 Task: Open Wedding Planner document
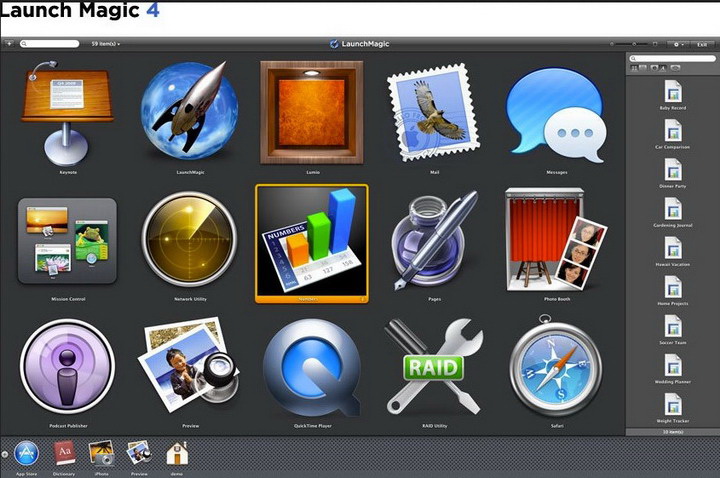tap(673, 368)
